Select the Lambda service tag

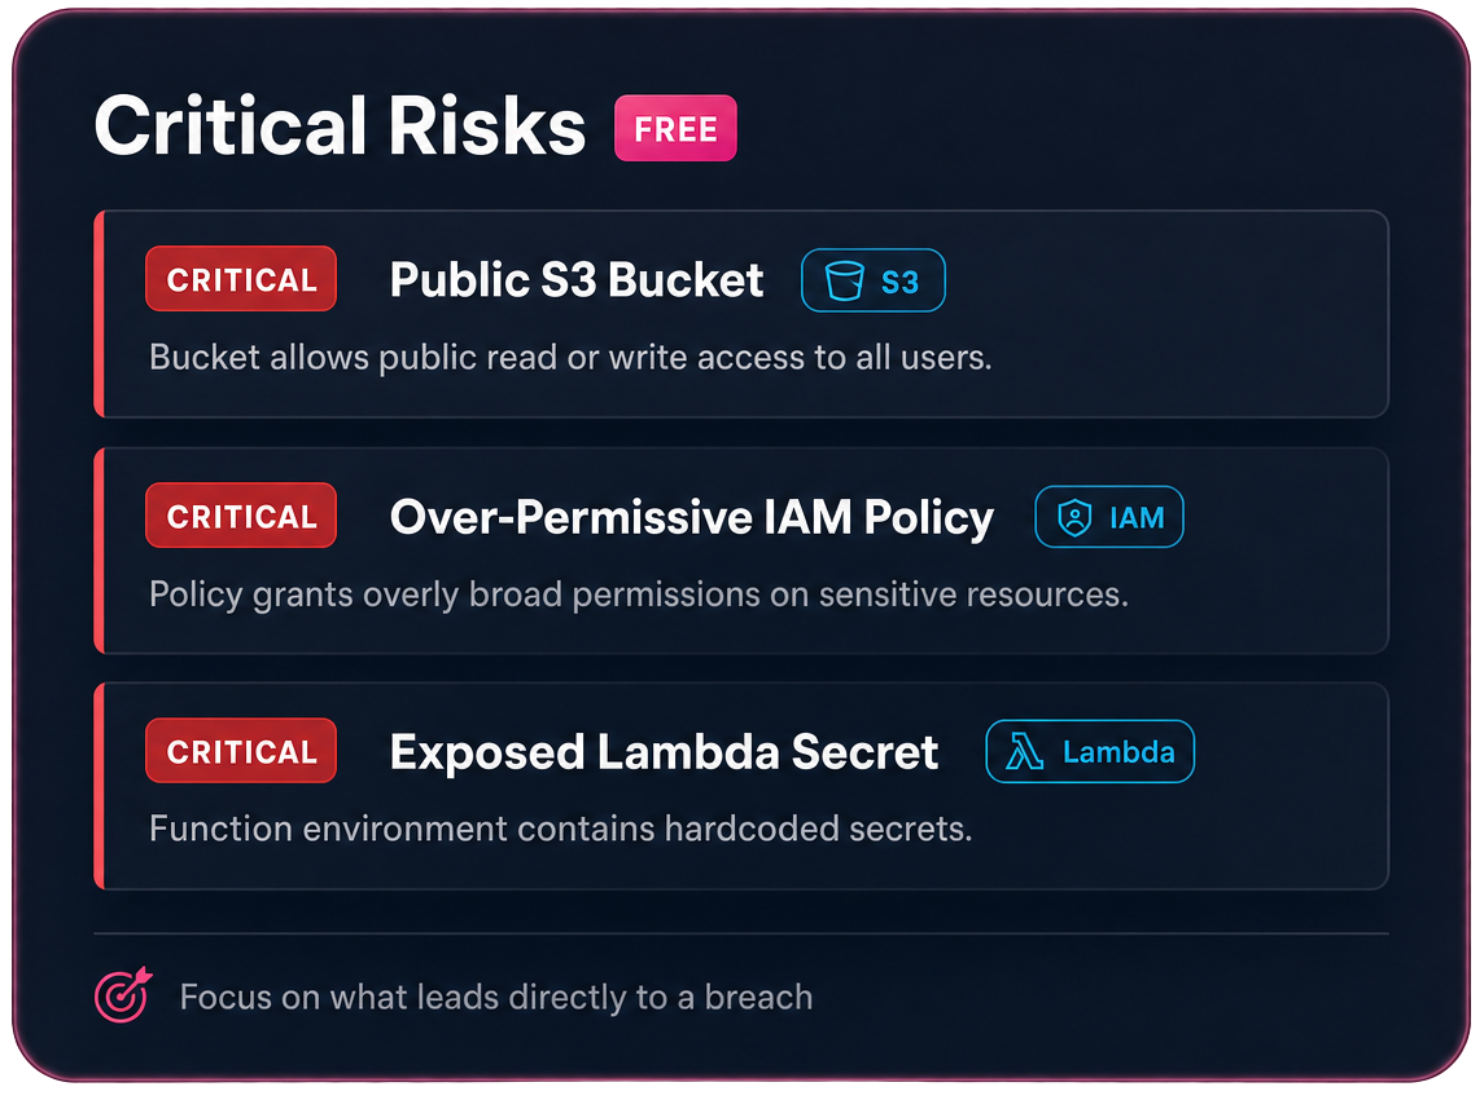1090,751
